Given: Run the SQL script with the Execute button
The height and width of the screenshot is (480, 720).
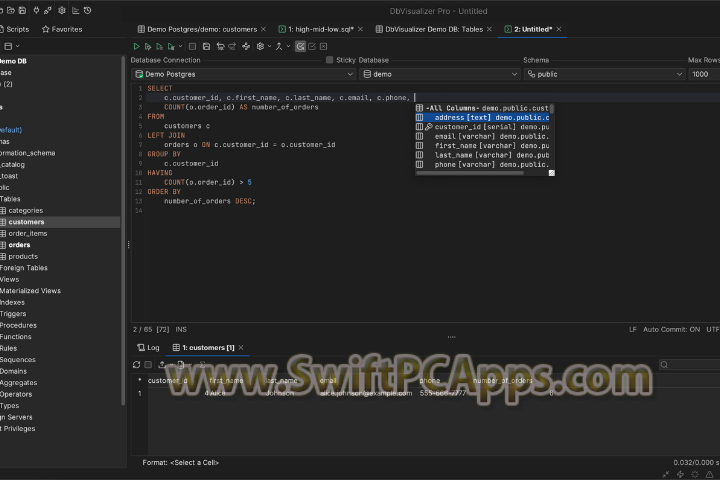Looking at the screenshot, I should coord(137,46).
